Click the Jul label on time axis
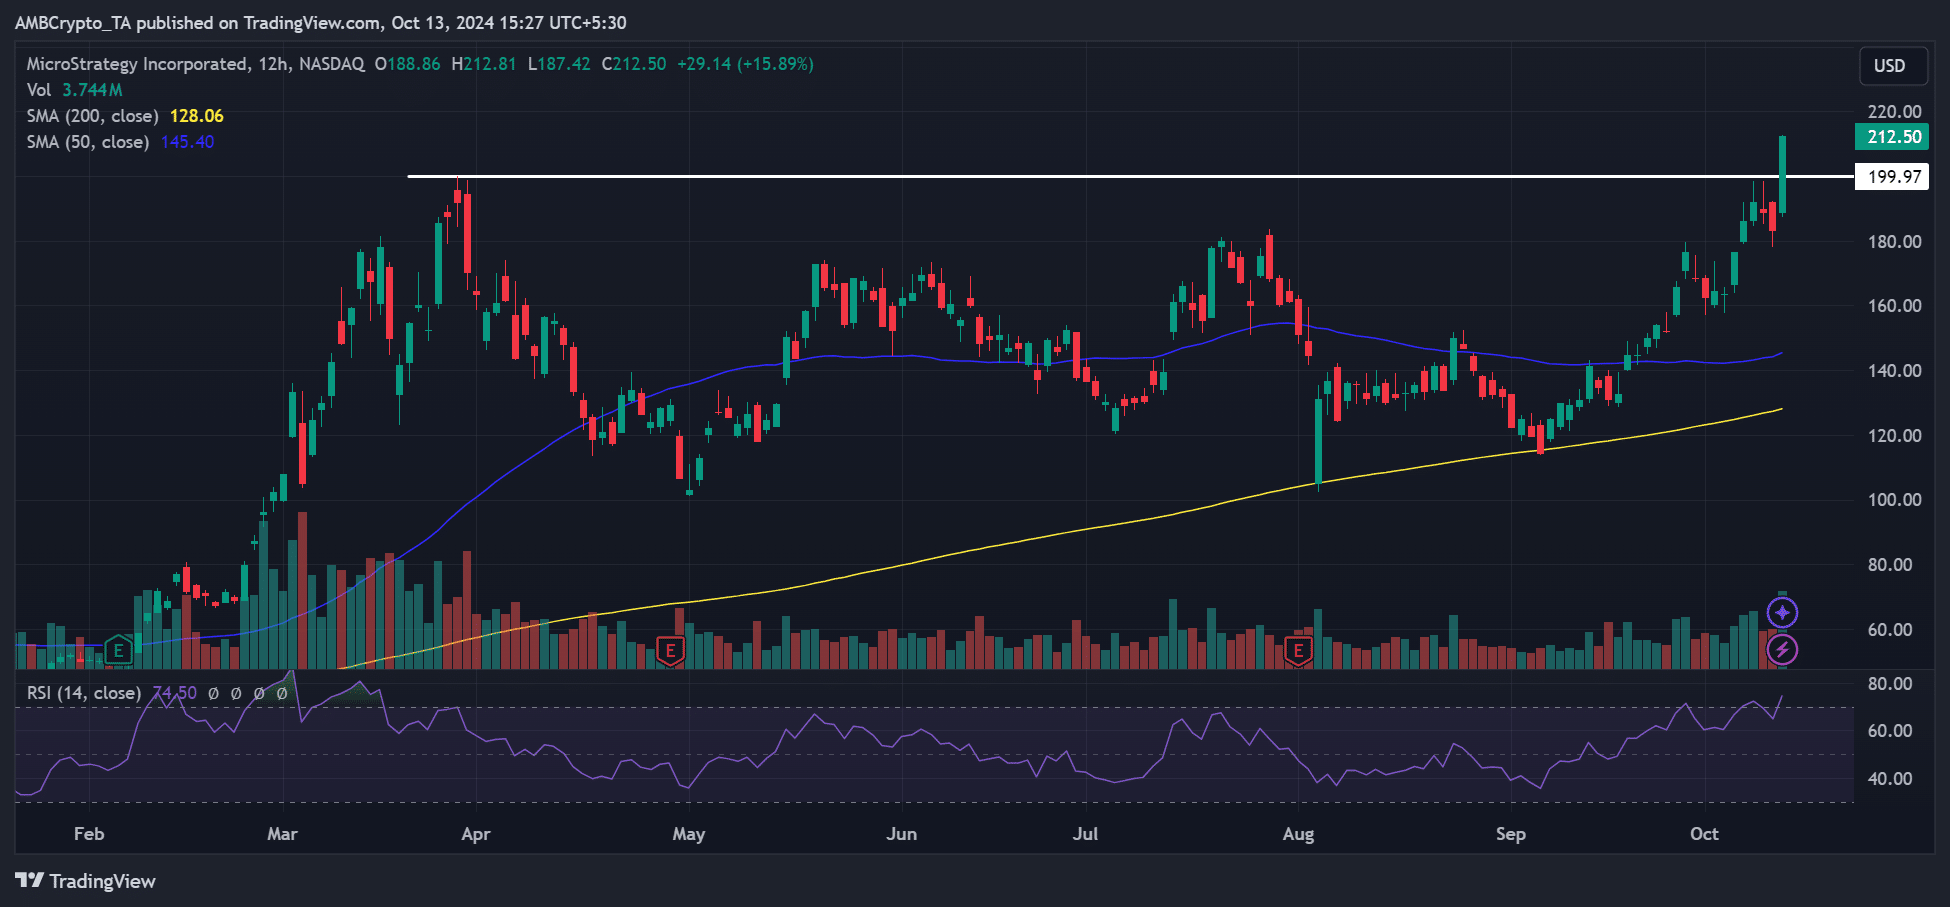Viewport: 1950px width, 907px height. [1085, 834]
